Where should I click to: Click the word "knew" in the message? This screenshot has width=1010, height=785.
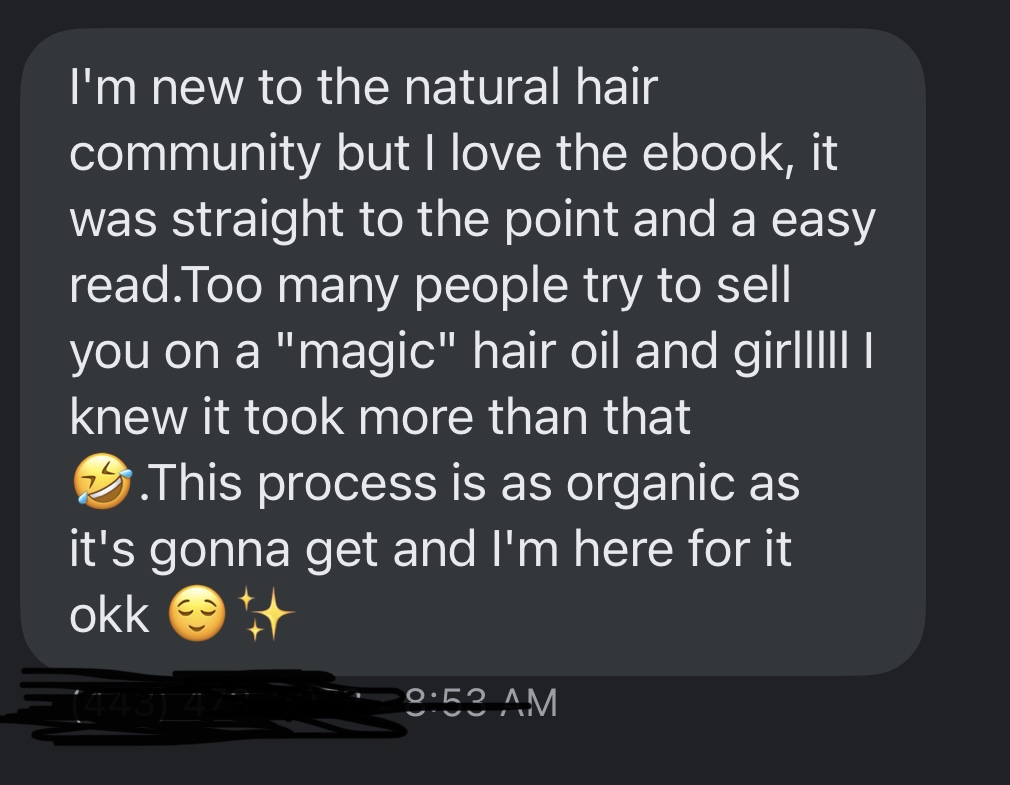128,417
